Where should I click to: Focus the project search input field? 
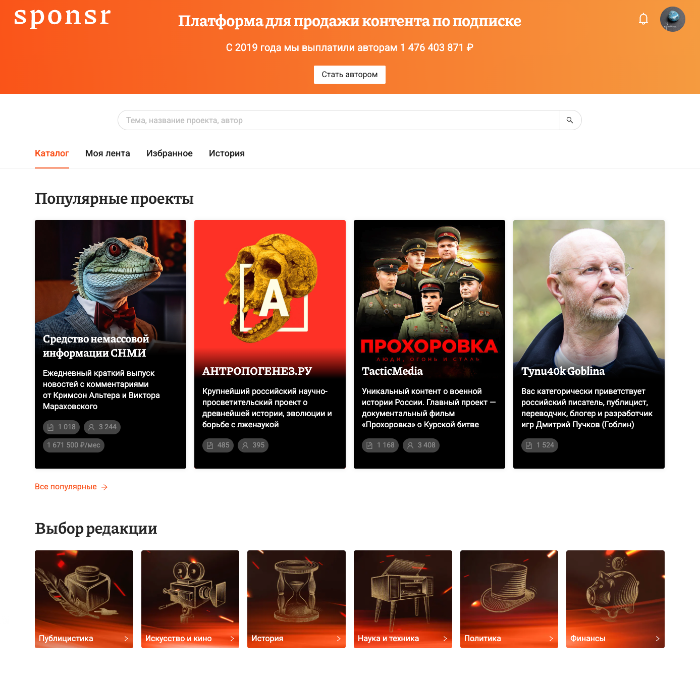pos(338,120)
